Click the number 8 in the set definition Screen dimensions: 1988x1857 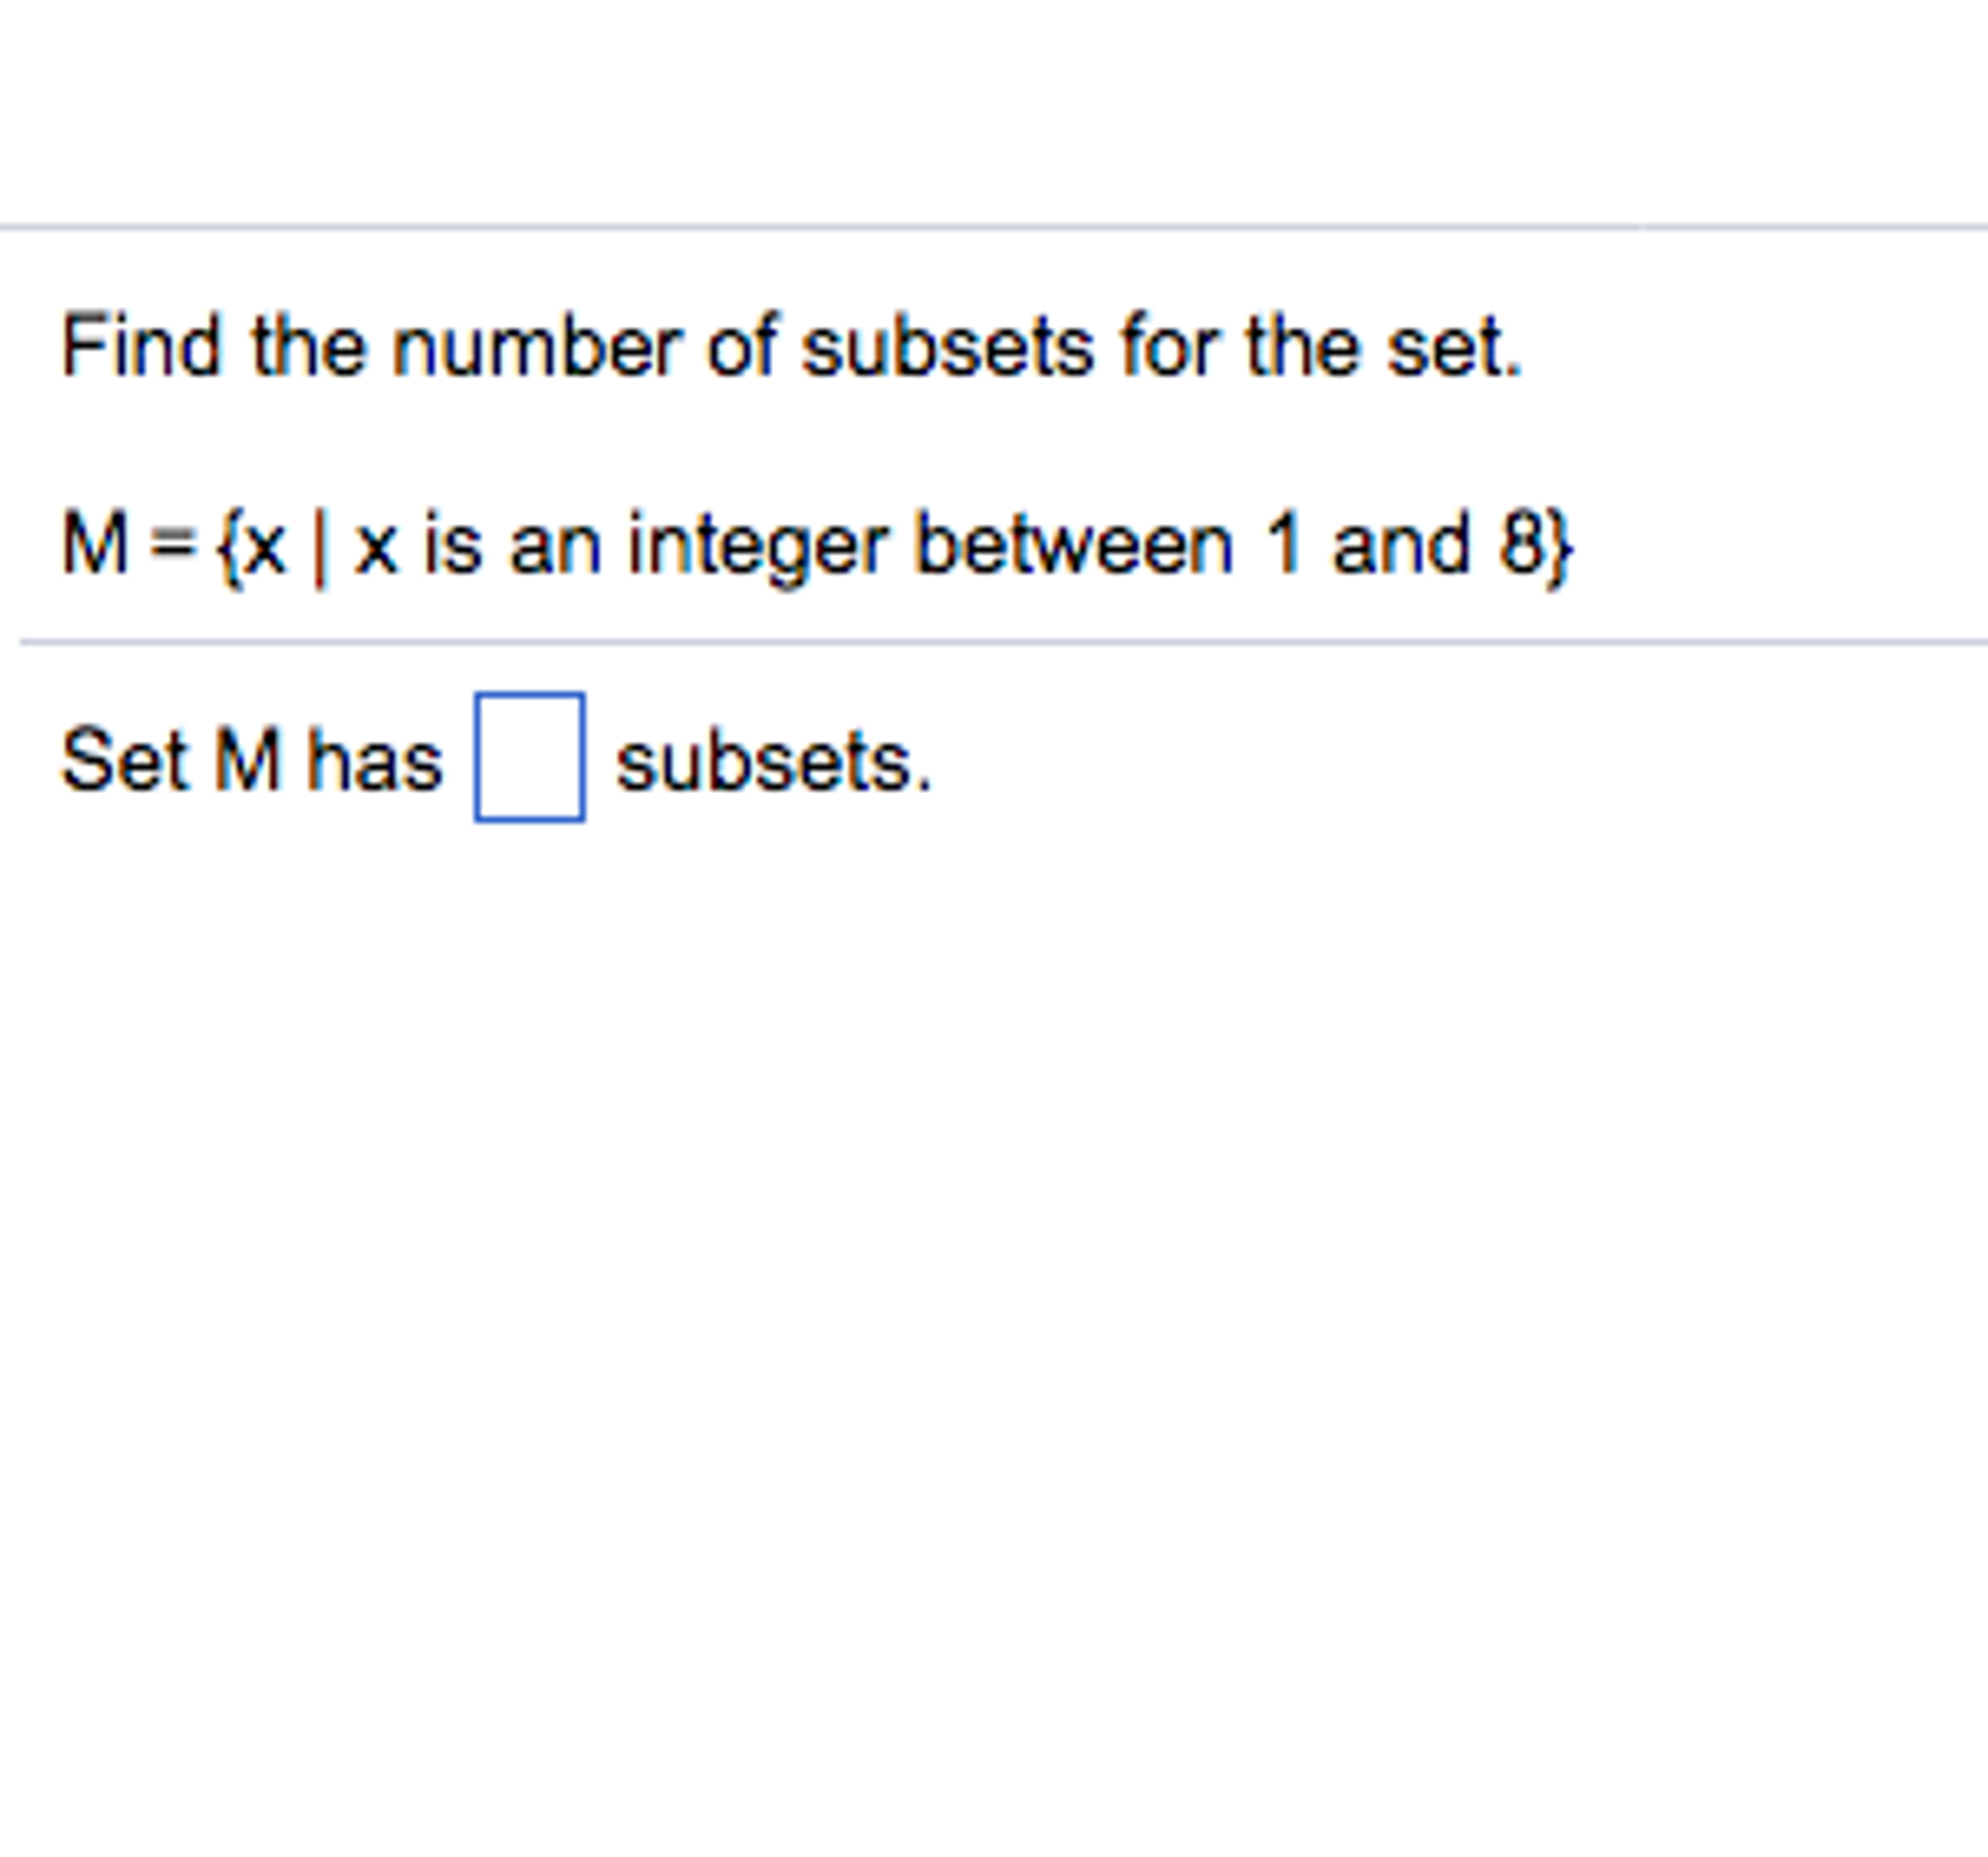[1520, 540]
